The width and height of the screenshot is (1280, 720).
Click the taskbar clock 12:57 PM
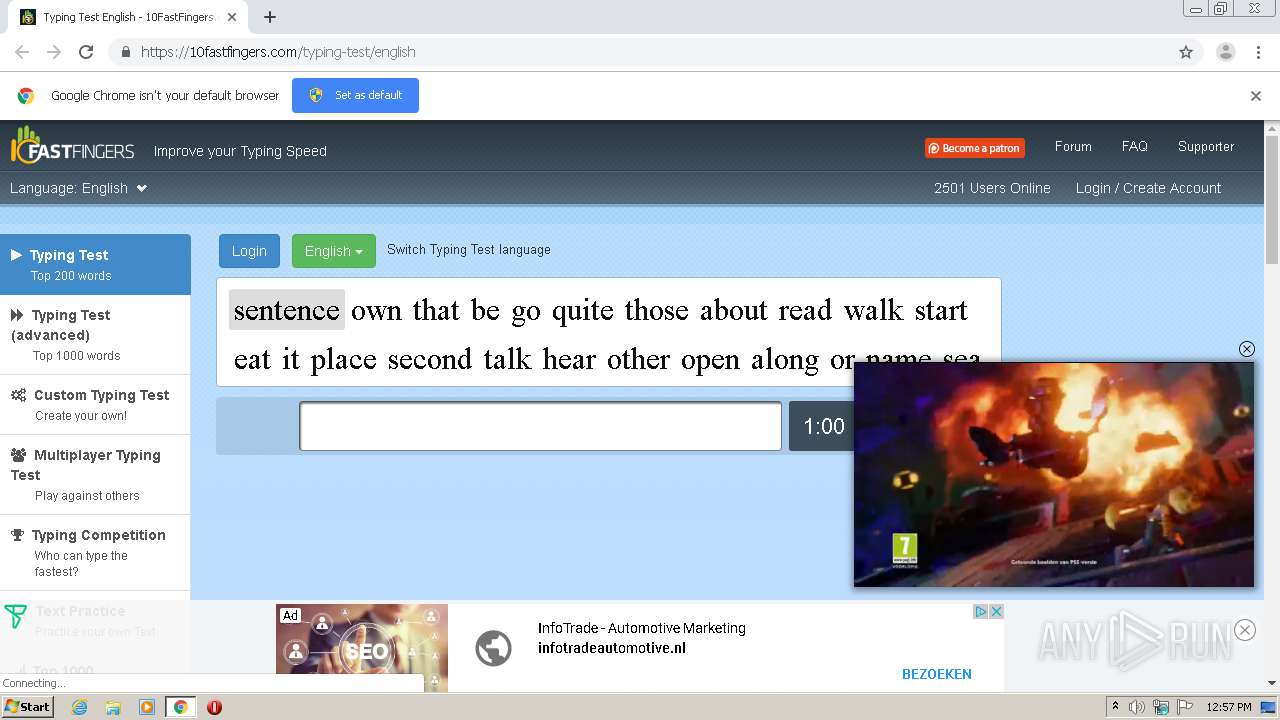[1229, 707]
